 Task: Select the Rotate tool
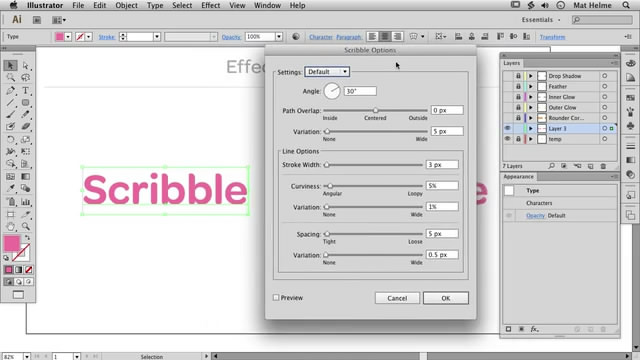tap(11, 140)
